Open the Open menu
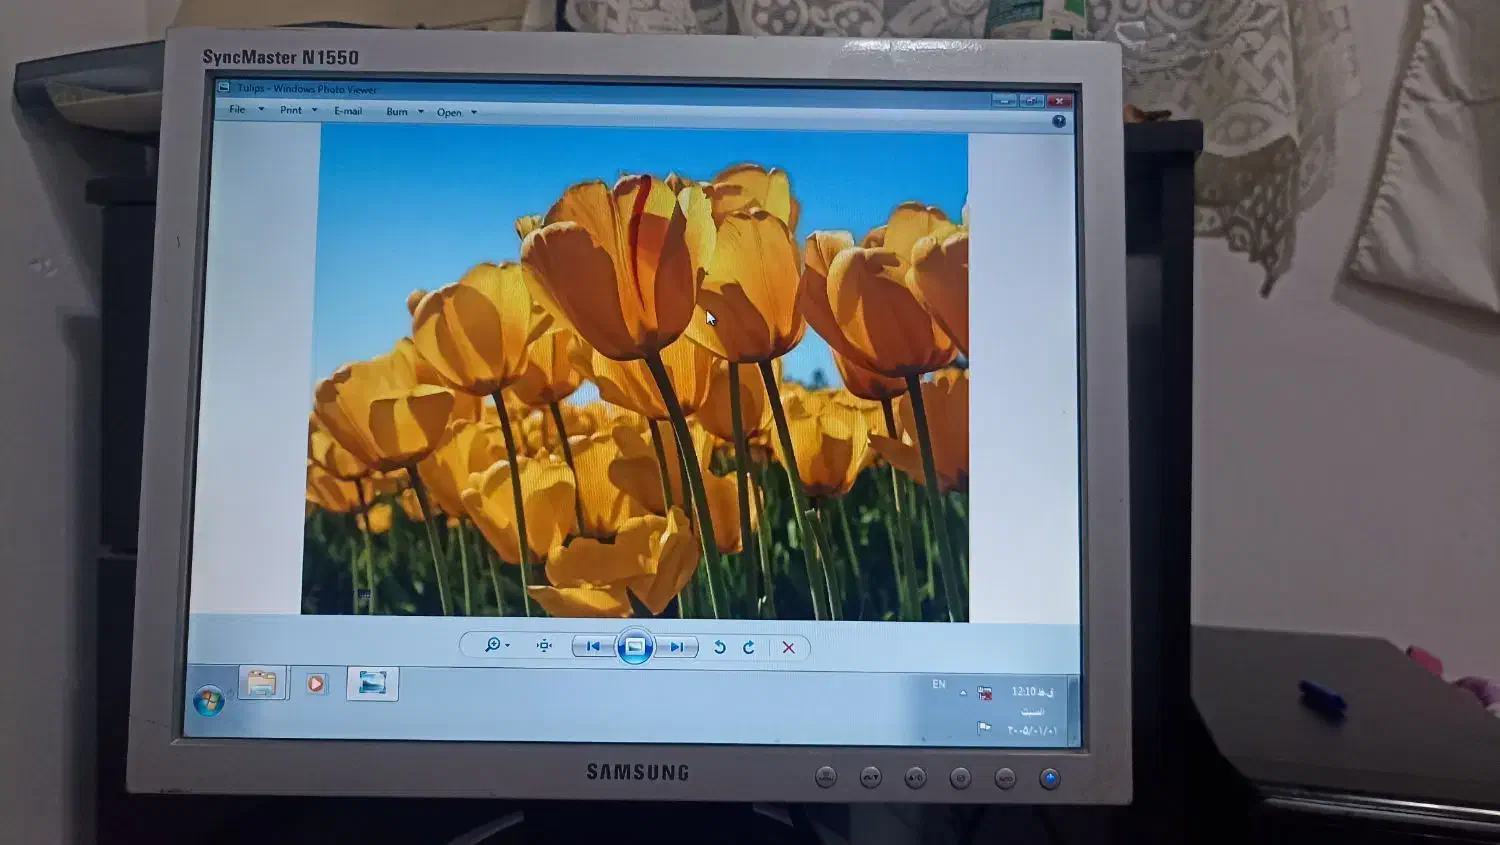This screenshot has width=1500, height=845. pos(456,112)
